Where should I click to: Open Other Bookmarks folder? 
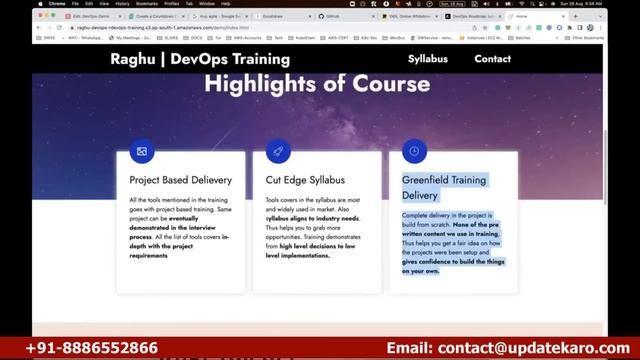pyautogui.click(x=584, y=38)
